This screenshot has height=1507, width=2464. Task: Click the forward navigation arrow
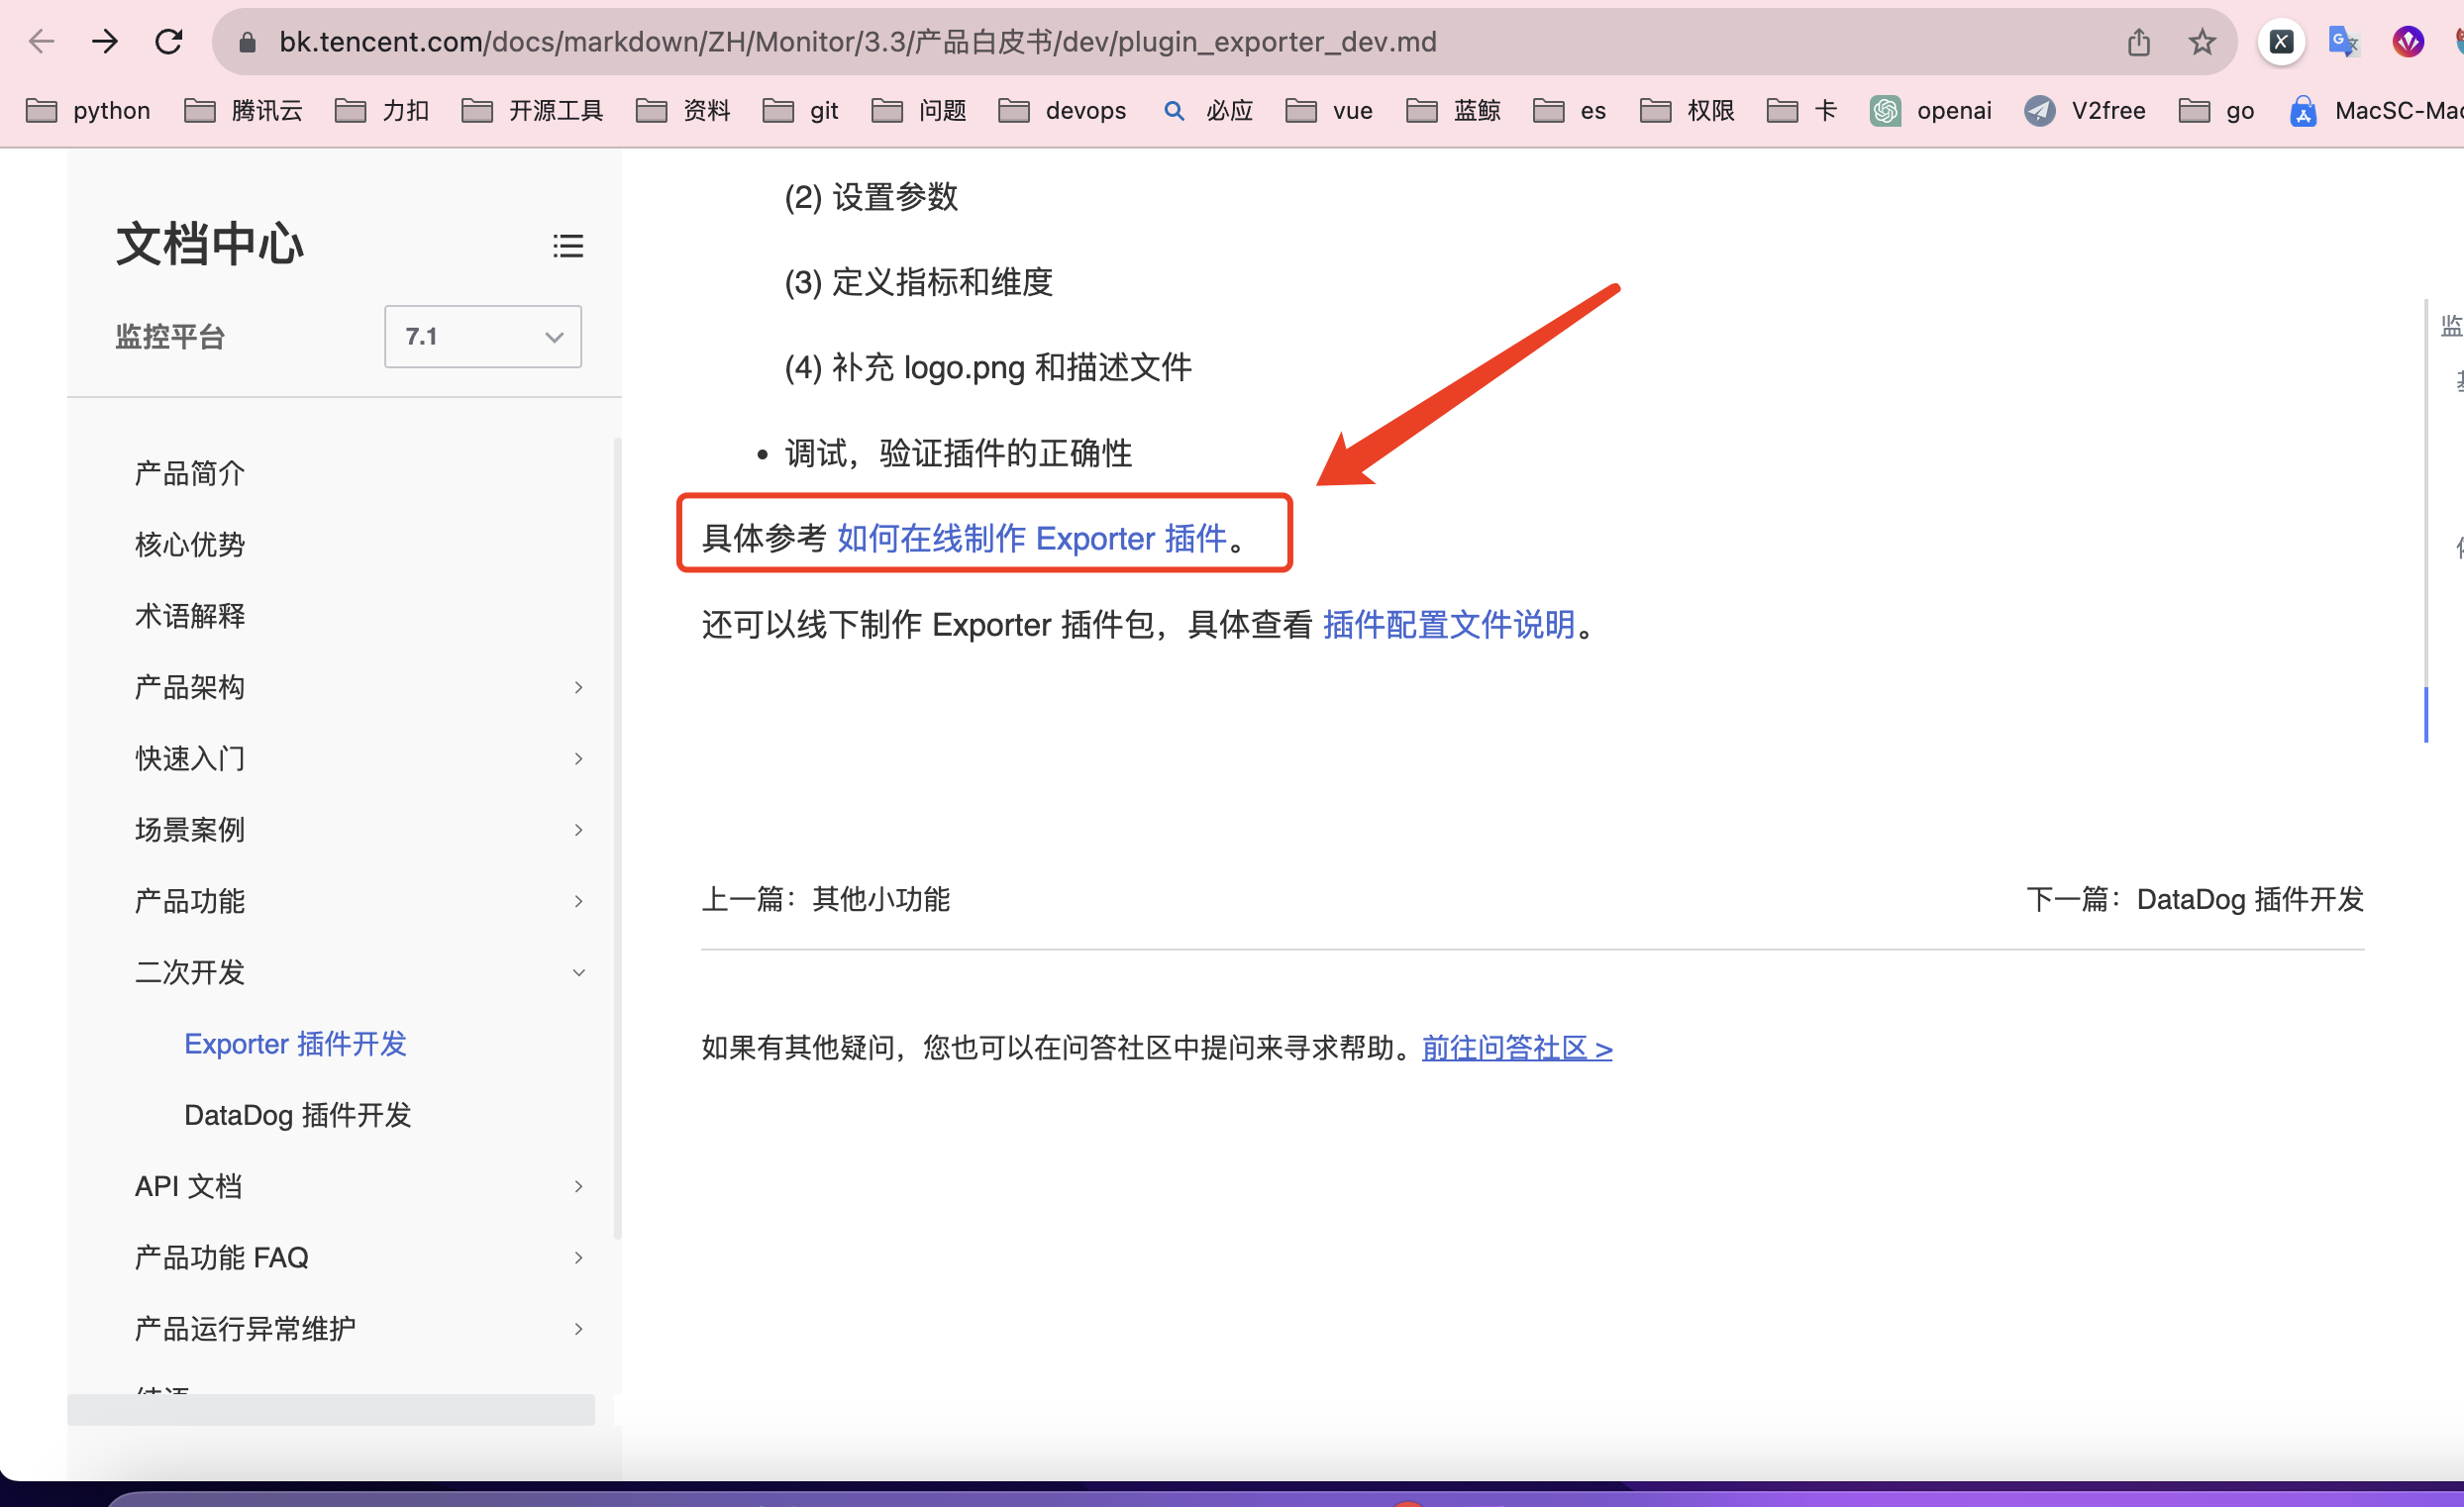(x=104, y=41)
